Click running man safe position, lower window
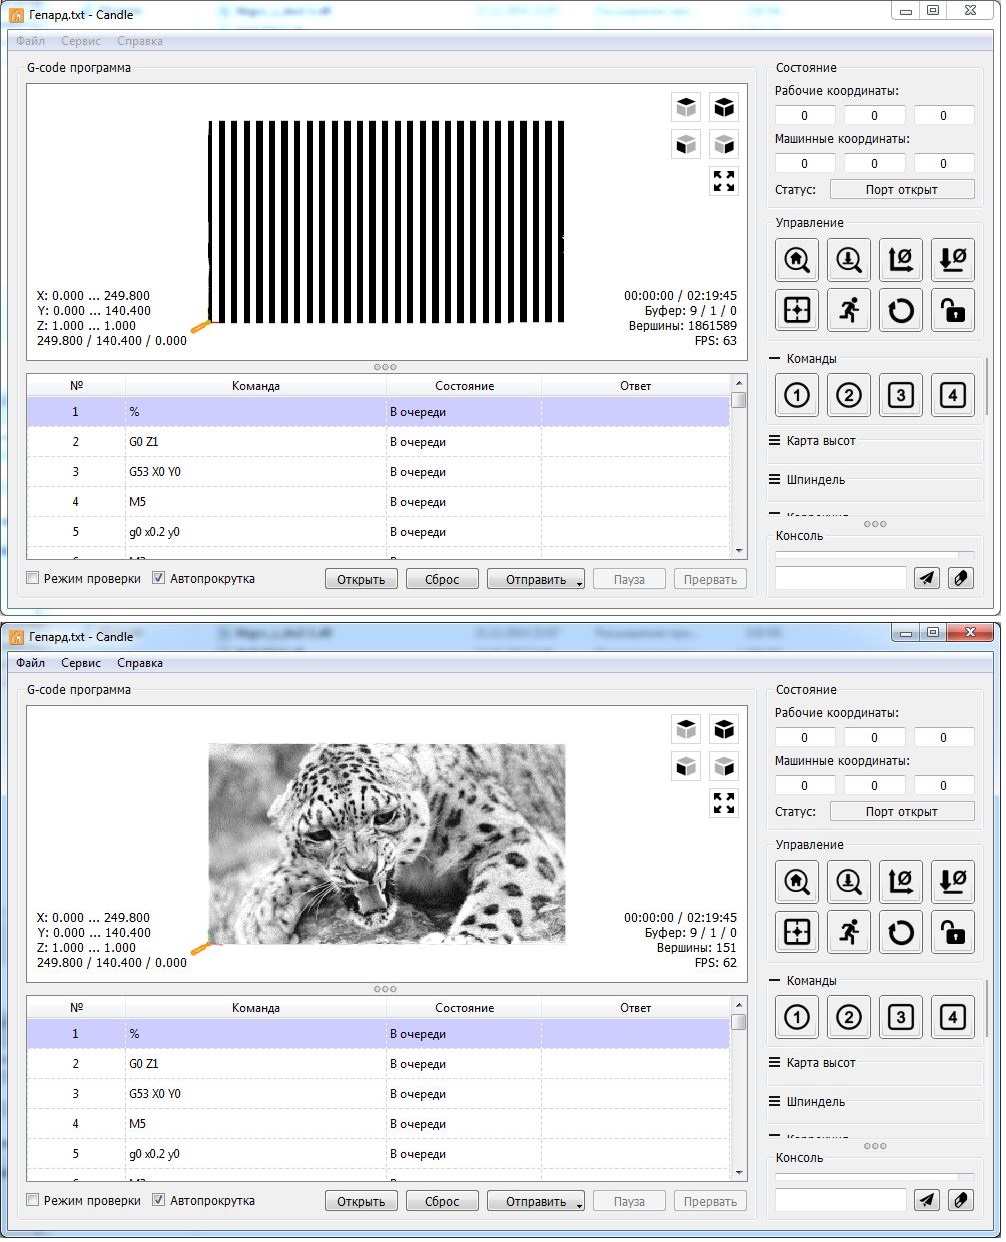 (849, 932)
